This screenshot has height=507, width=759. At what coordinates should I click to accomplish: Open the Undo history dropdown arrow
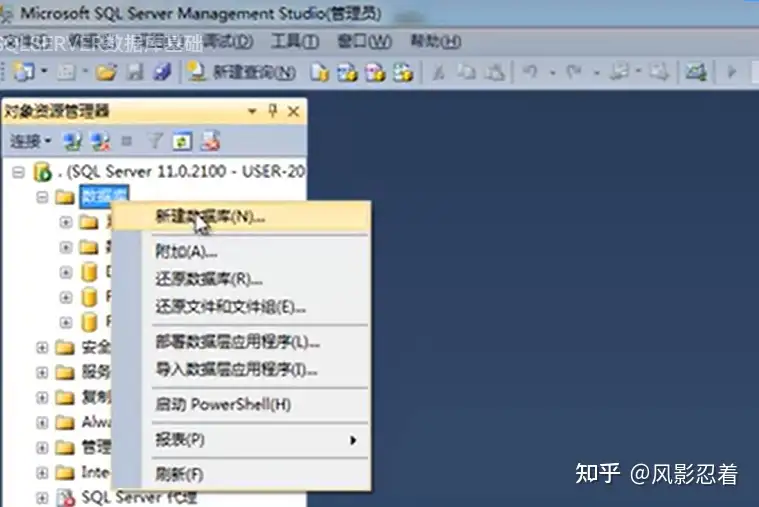pos(552,73)
